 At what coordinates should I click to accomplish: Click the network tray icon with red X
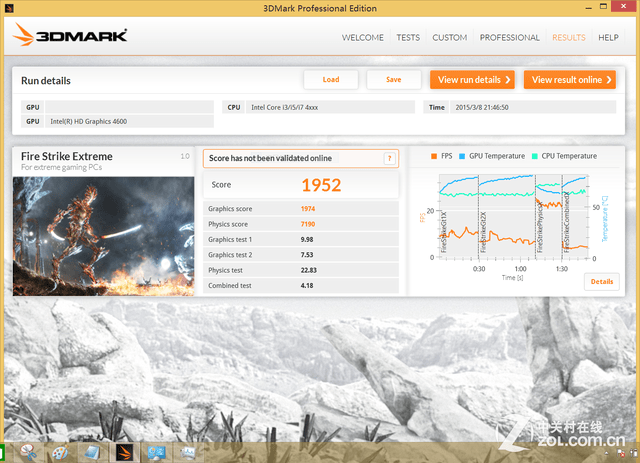[622, 453]
